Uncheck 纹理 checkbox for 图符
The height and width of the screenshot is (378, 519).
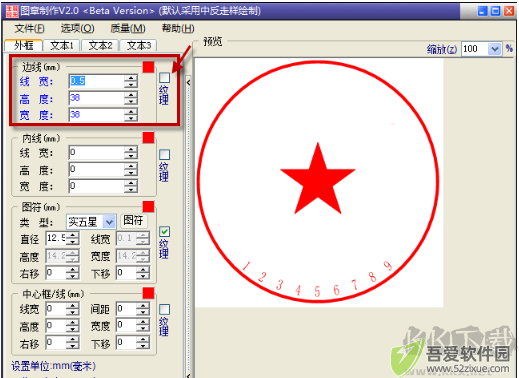tap(164, 232)
